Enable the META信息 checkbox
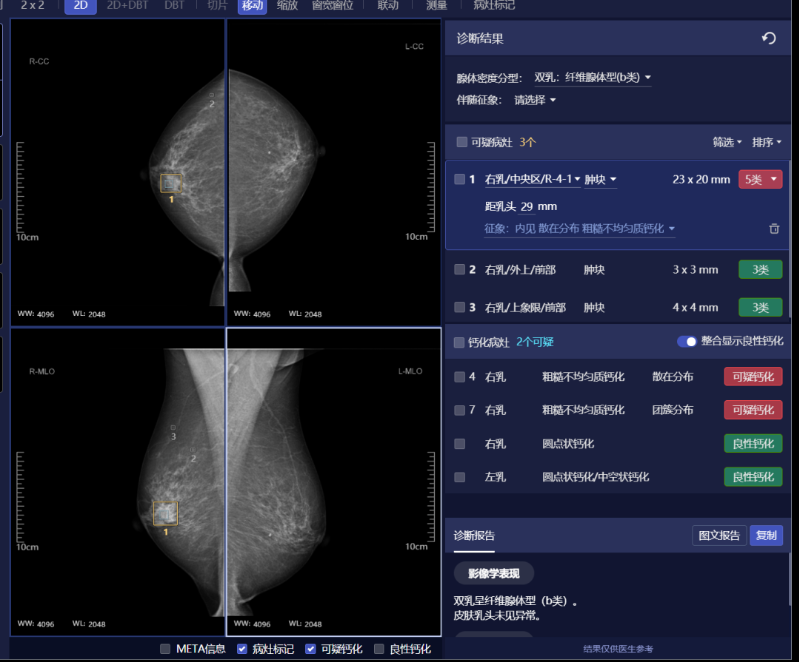Screen dimensions: 799x662 [x=166, y=649]
